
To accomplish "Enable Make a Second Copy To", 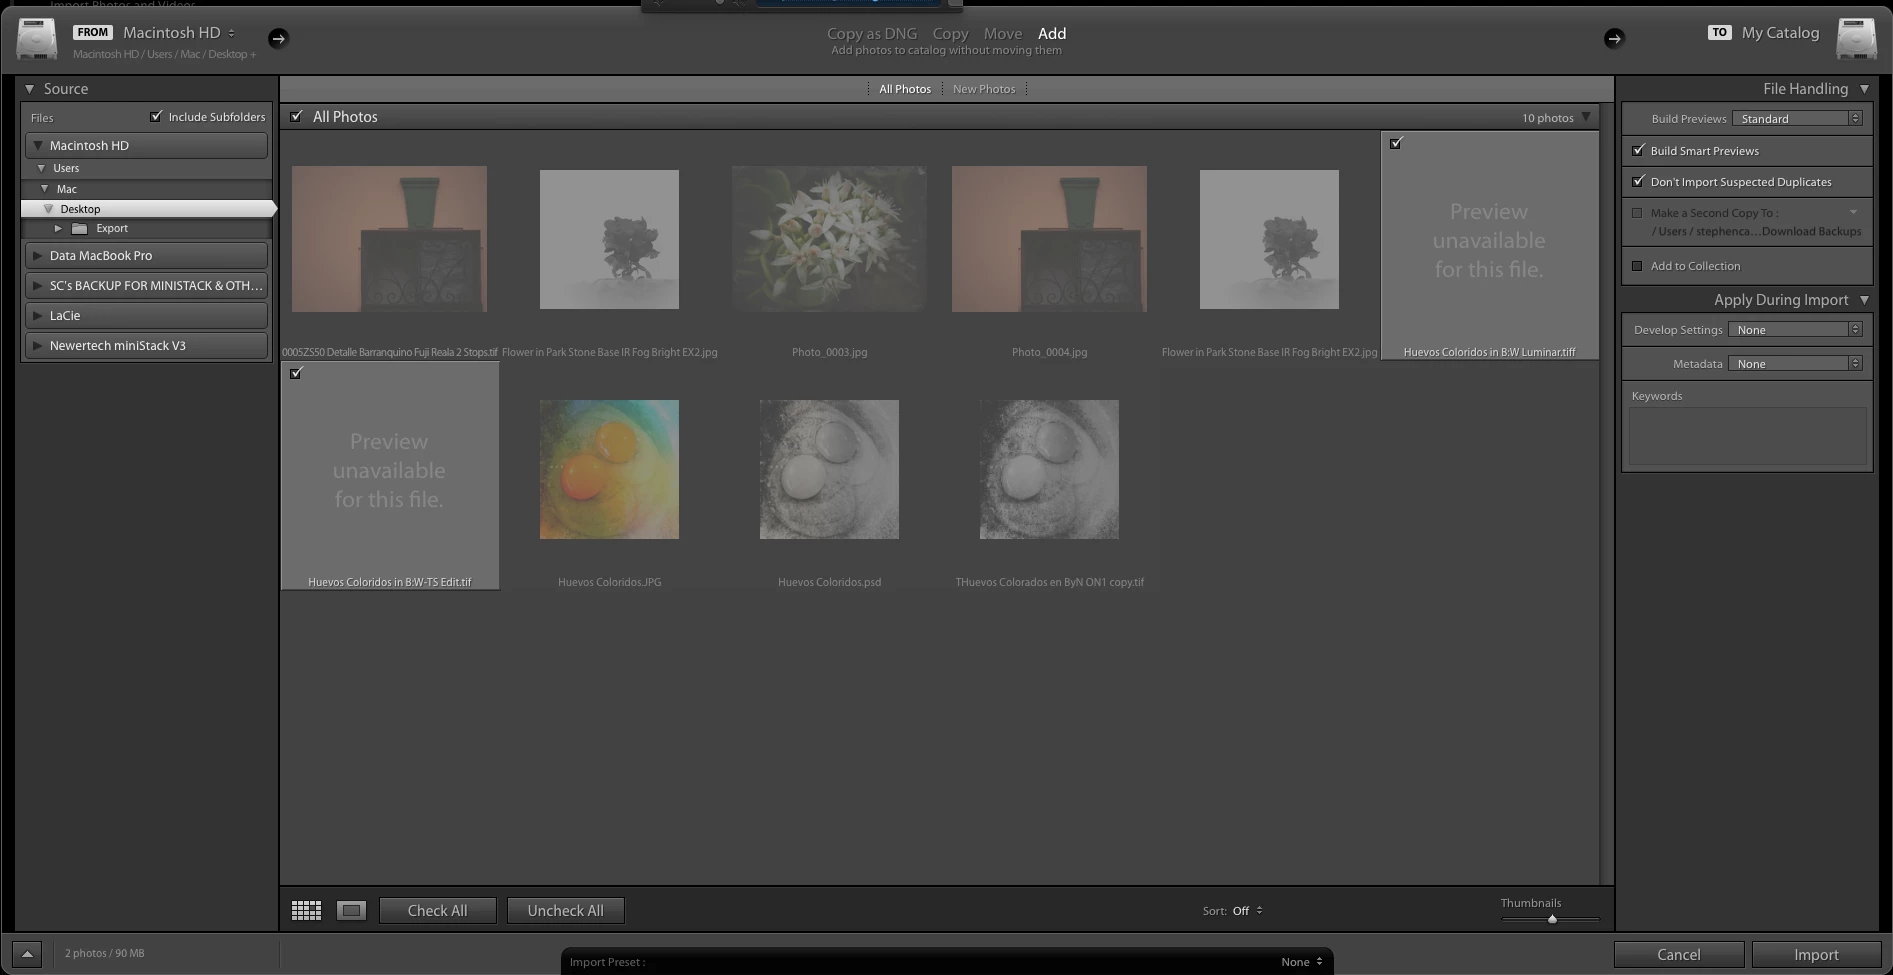I will (x=1637, y=213).
